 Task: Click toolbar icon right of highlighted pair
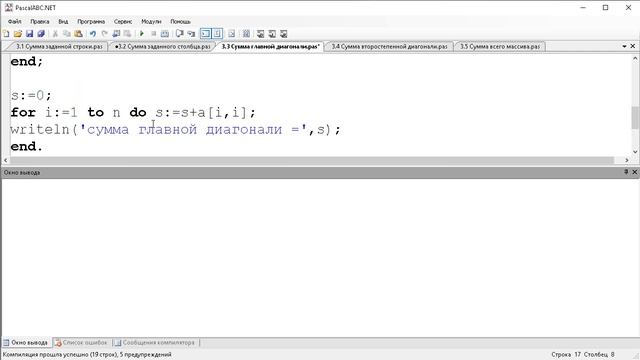coord(231,34)
